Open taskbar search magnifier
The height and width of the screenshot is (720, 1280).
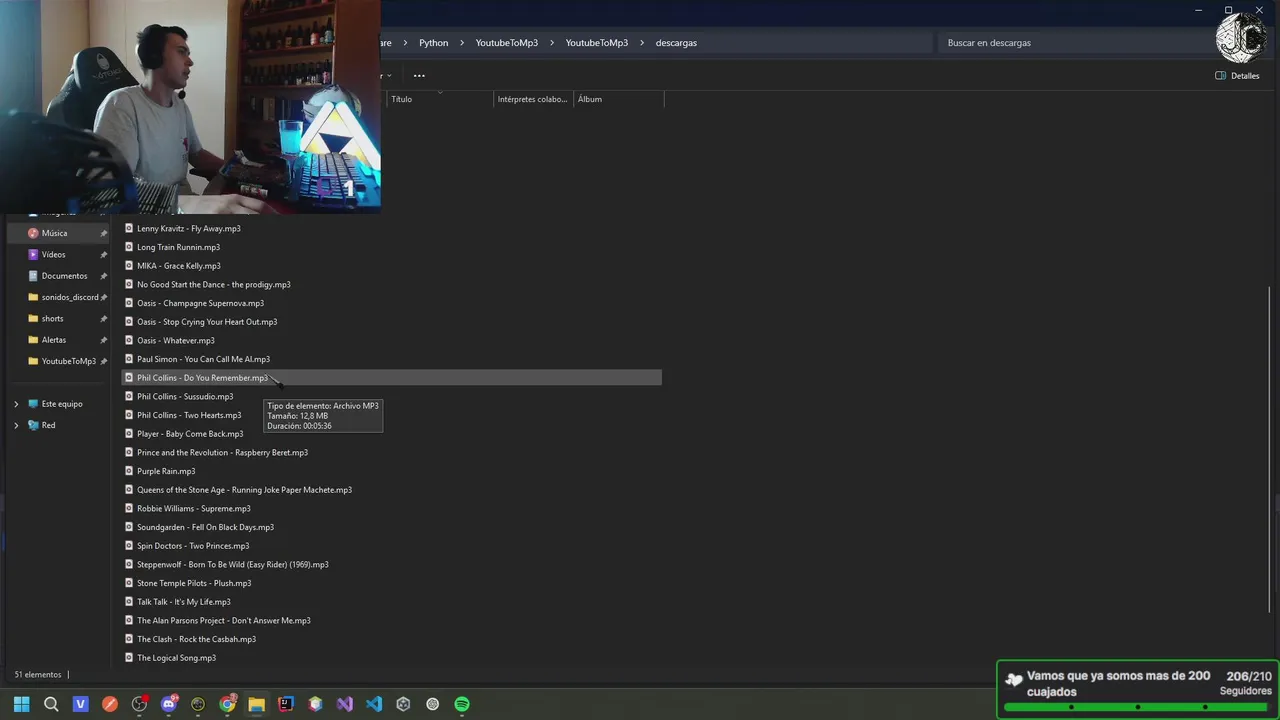(51, 704)
